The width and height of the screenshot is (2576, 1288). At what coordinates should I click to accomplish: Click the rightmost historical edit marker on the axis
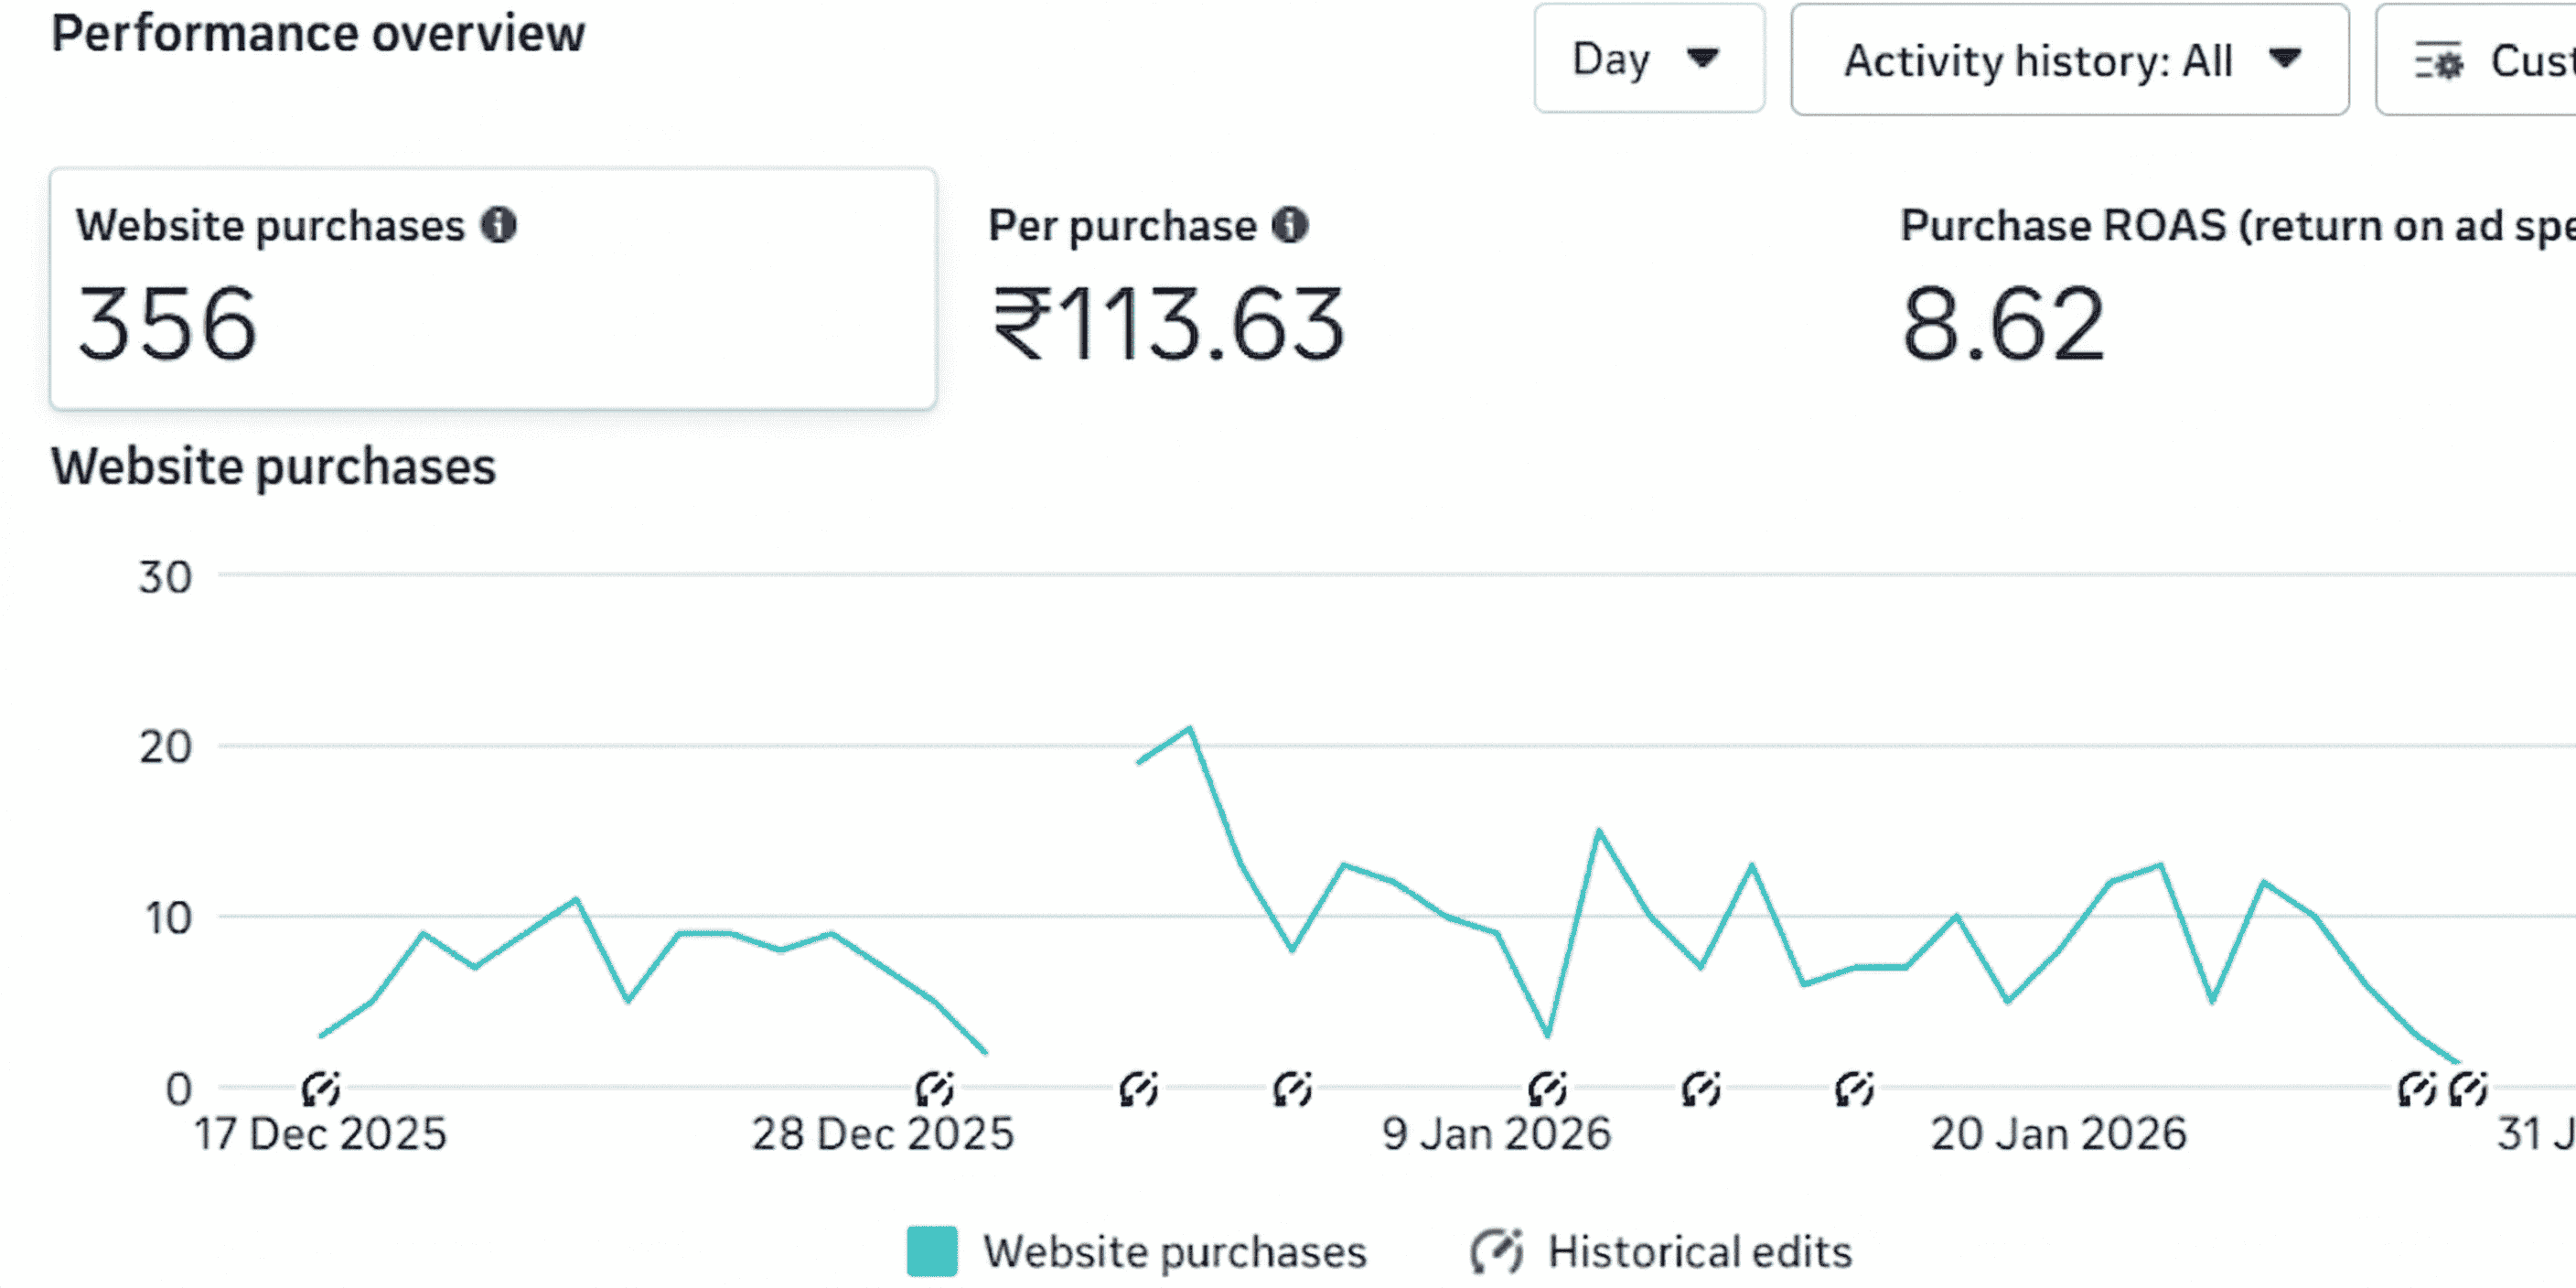pyautogui.click(x=2468, y=1089)
